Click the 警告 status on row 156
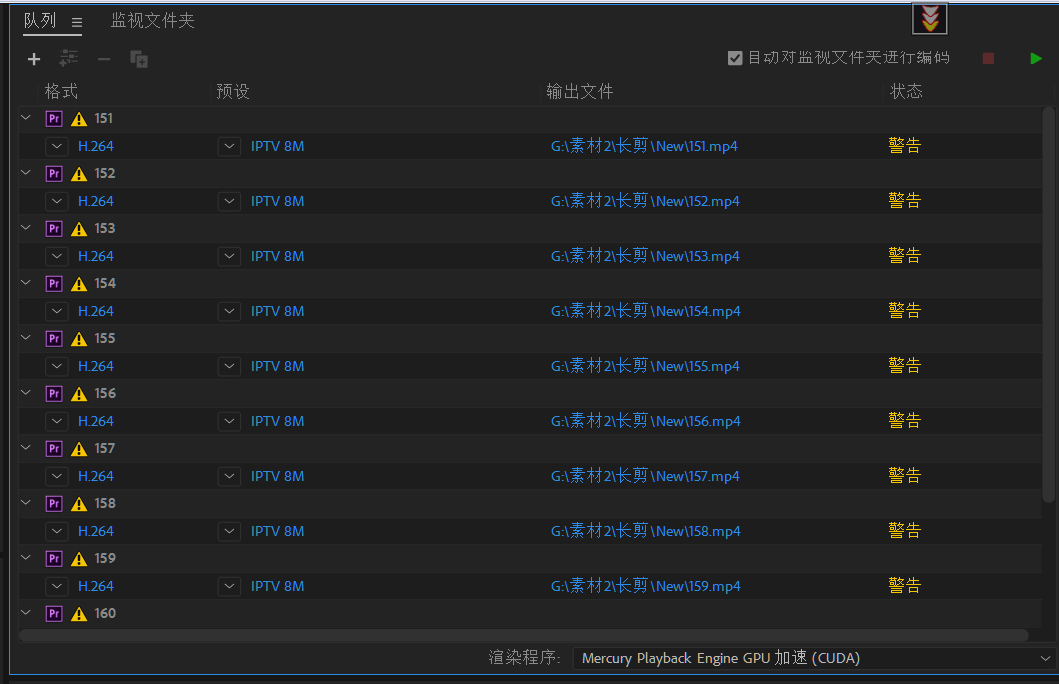This screenshot has height=684, width=1059. click(904, 420)
